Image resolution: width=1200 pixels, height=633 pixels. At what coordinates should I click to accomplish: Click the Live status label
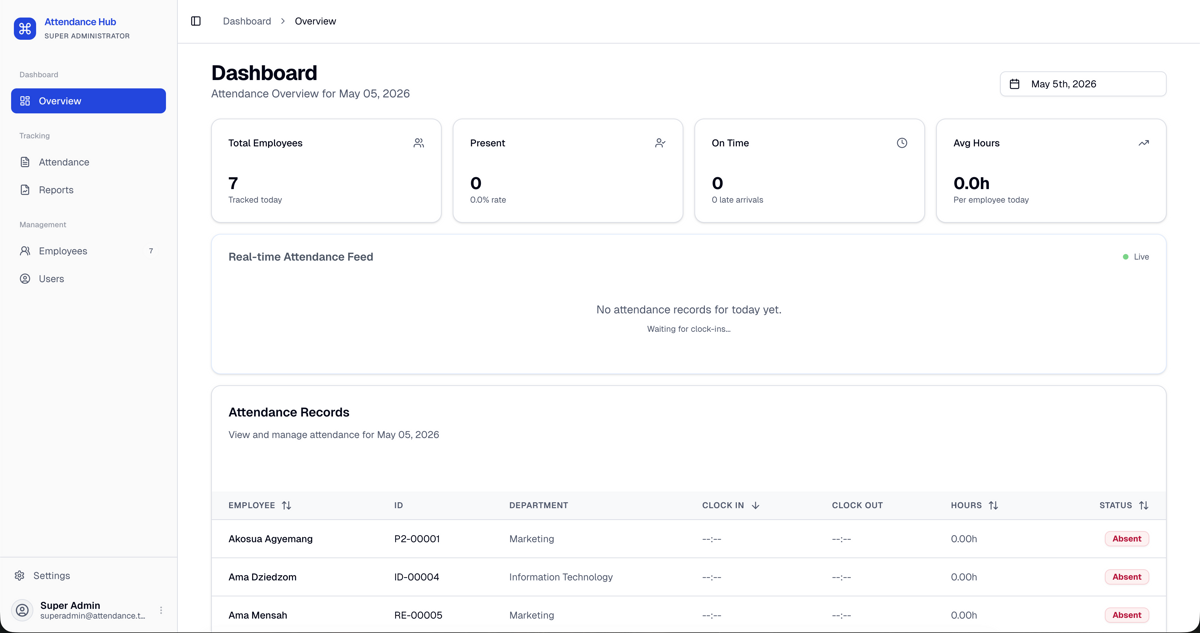(x=1141, y=257)
